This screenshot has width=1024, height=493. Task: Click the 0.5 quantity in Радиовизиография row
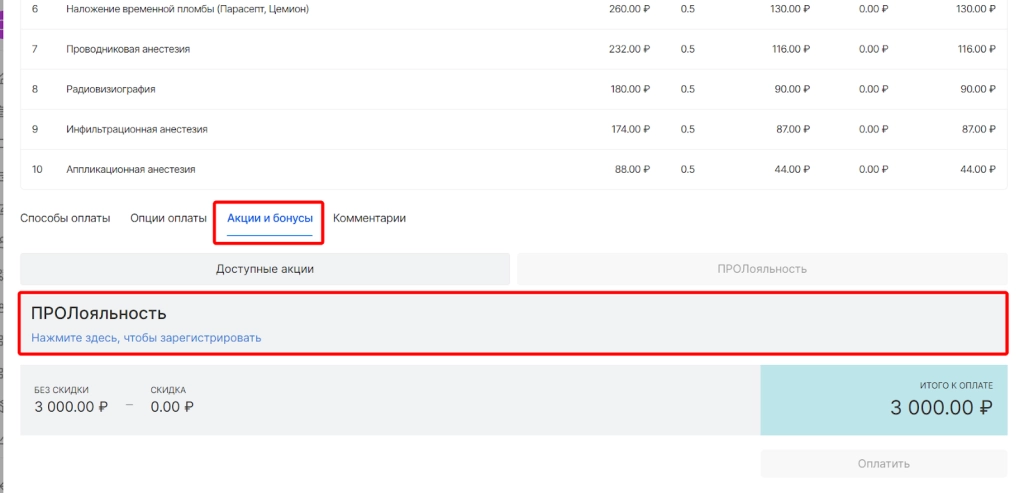tap(687, 89)
